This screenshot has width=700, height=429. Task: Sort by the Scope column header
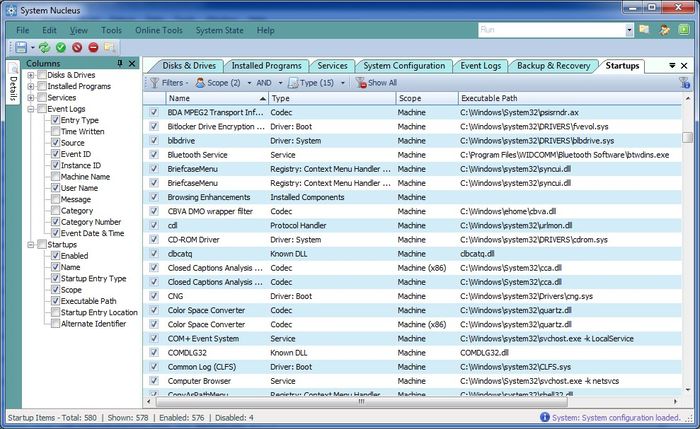[427, 98]
